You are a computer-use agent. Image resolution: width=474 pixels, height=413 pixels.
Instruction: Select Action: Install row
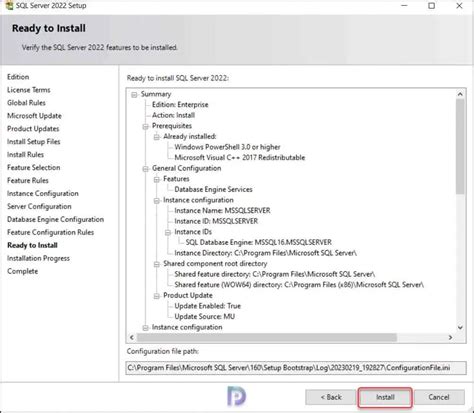point(173,115)
